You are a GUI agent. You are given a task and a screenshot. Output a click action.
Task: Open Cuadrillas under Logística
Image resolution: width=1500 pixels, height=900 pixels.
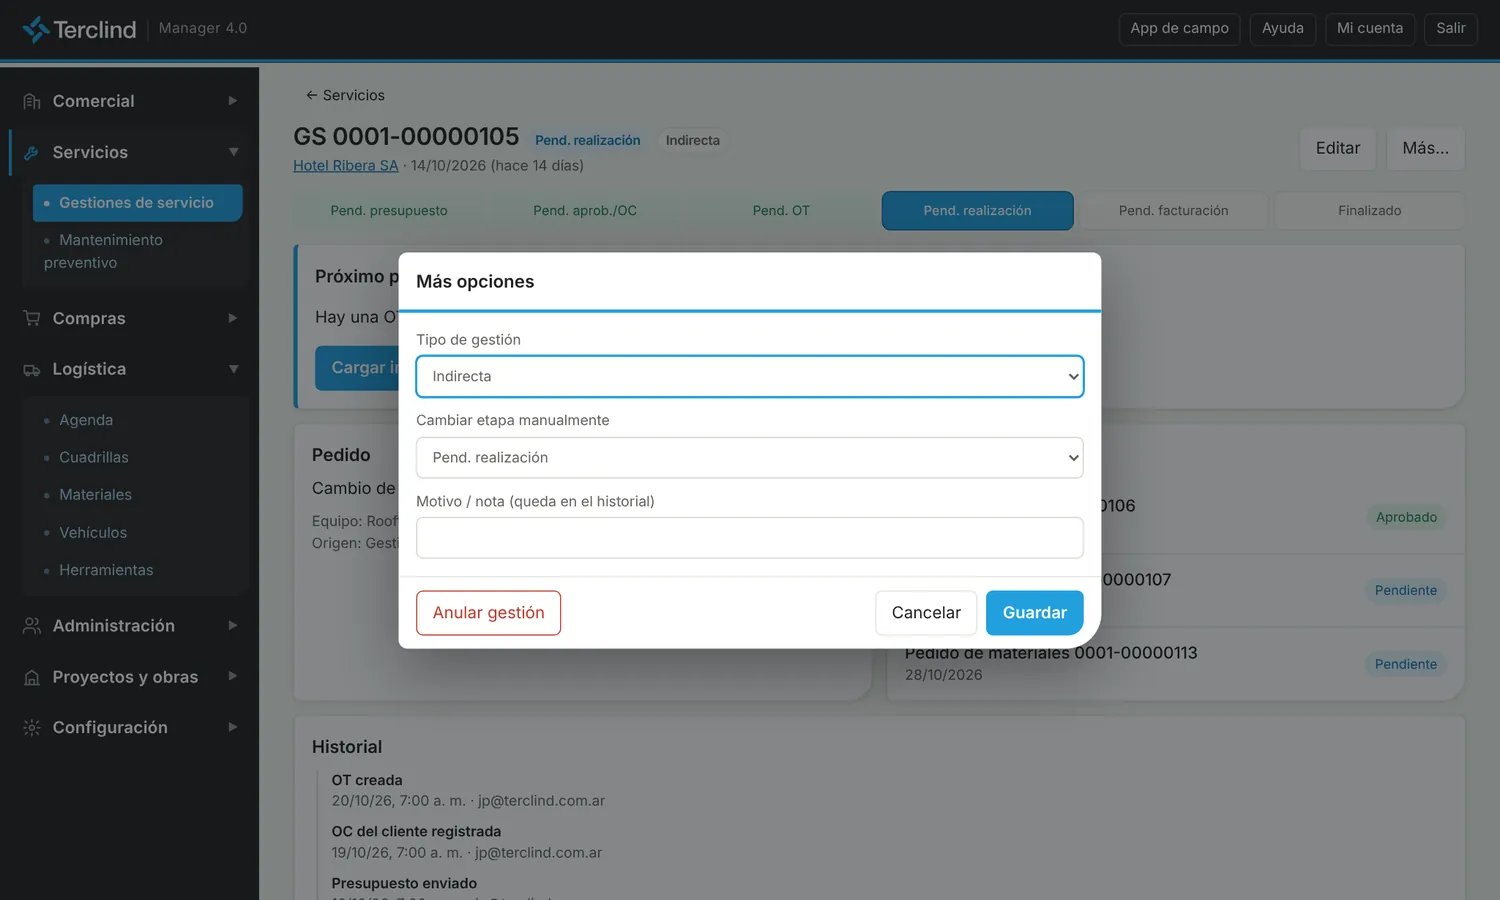coord(94,458)
